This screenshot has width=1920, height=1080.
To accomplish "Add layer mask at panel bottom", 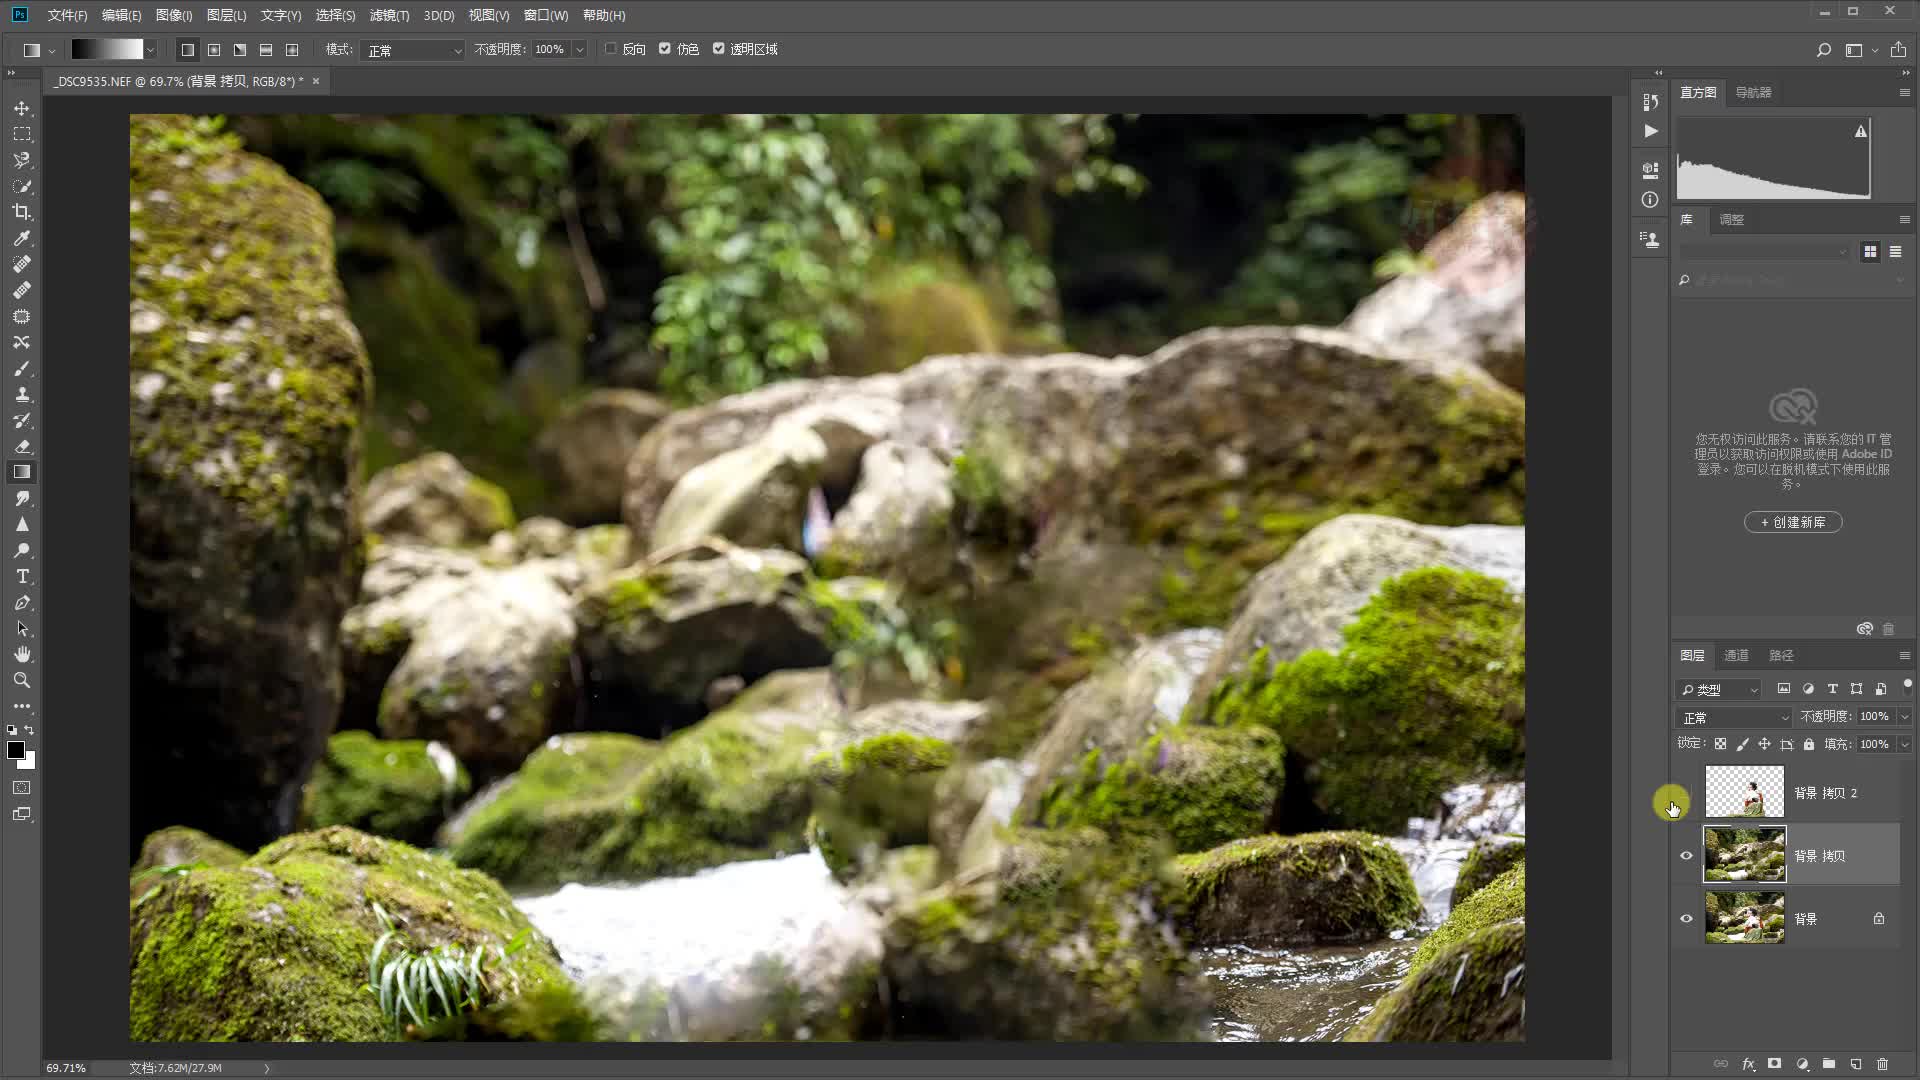I will (x=1775, y=1064).
